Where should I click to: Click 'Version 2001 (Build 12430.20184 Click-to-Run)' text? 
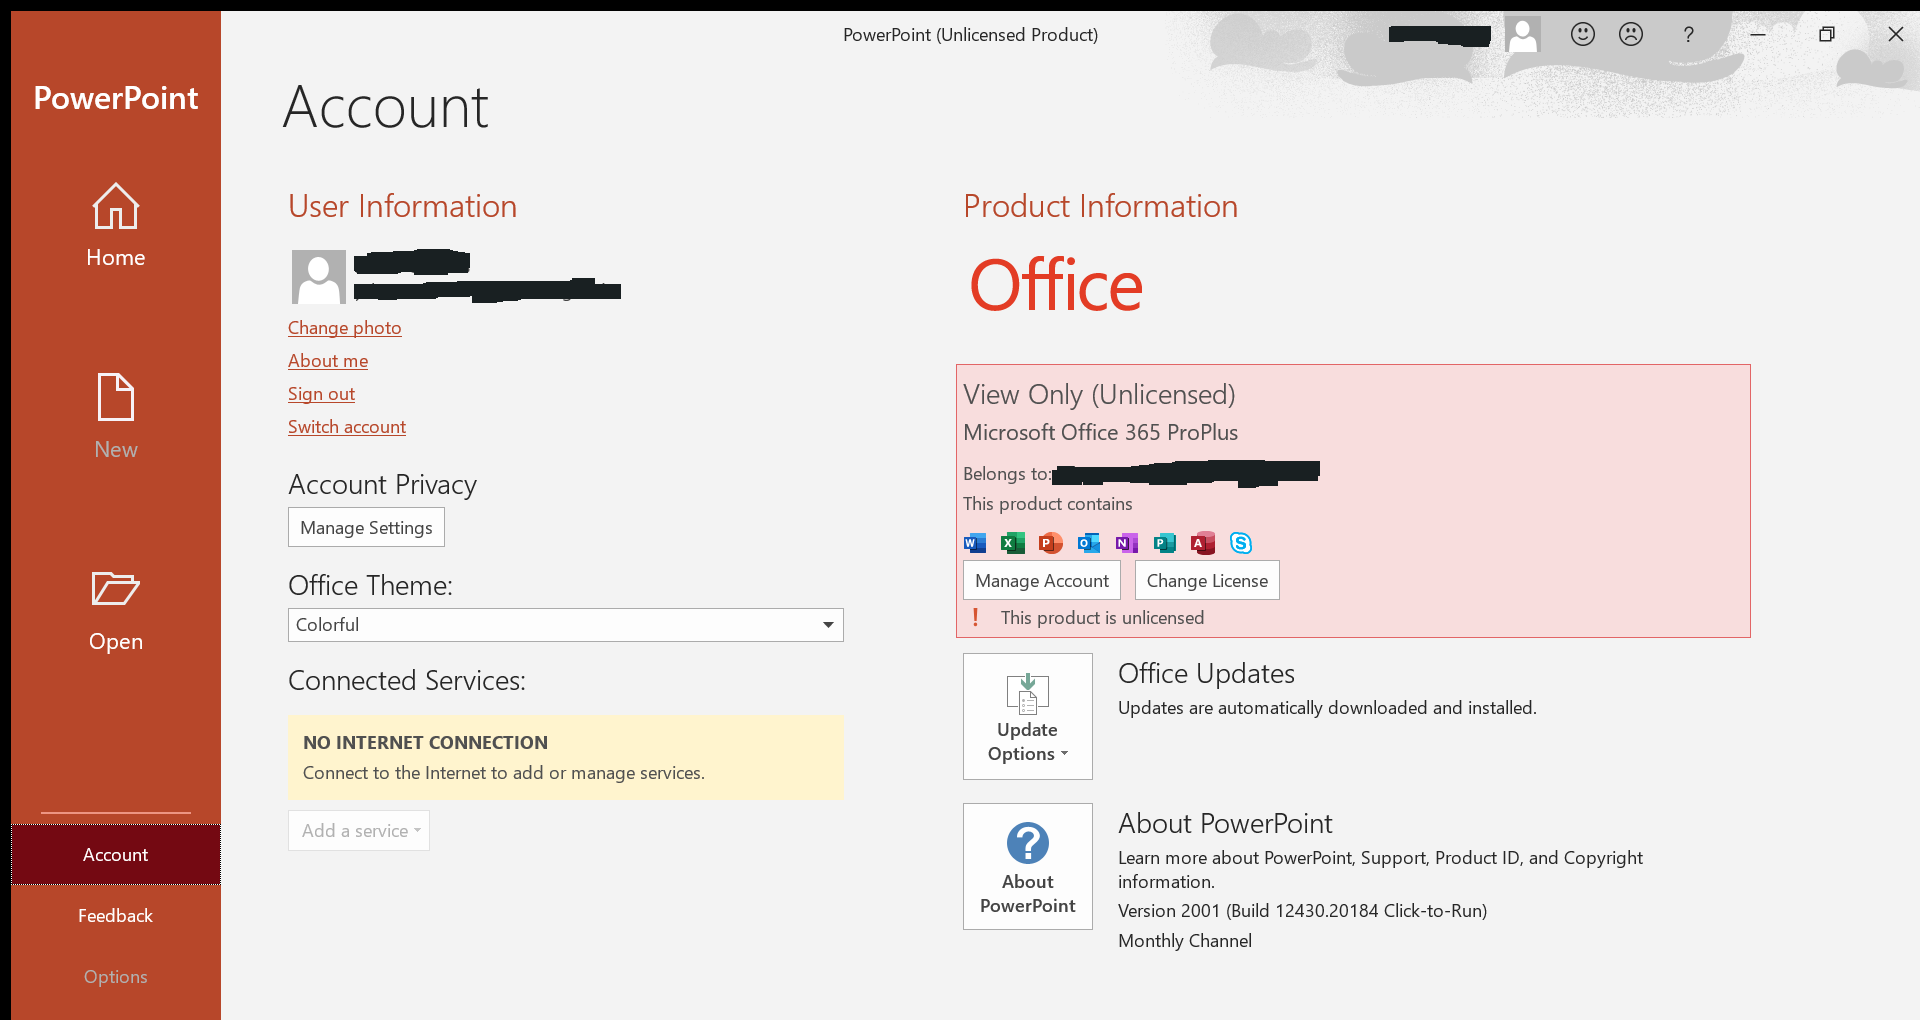(1302, 911)
